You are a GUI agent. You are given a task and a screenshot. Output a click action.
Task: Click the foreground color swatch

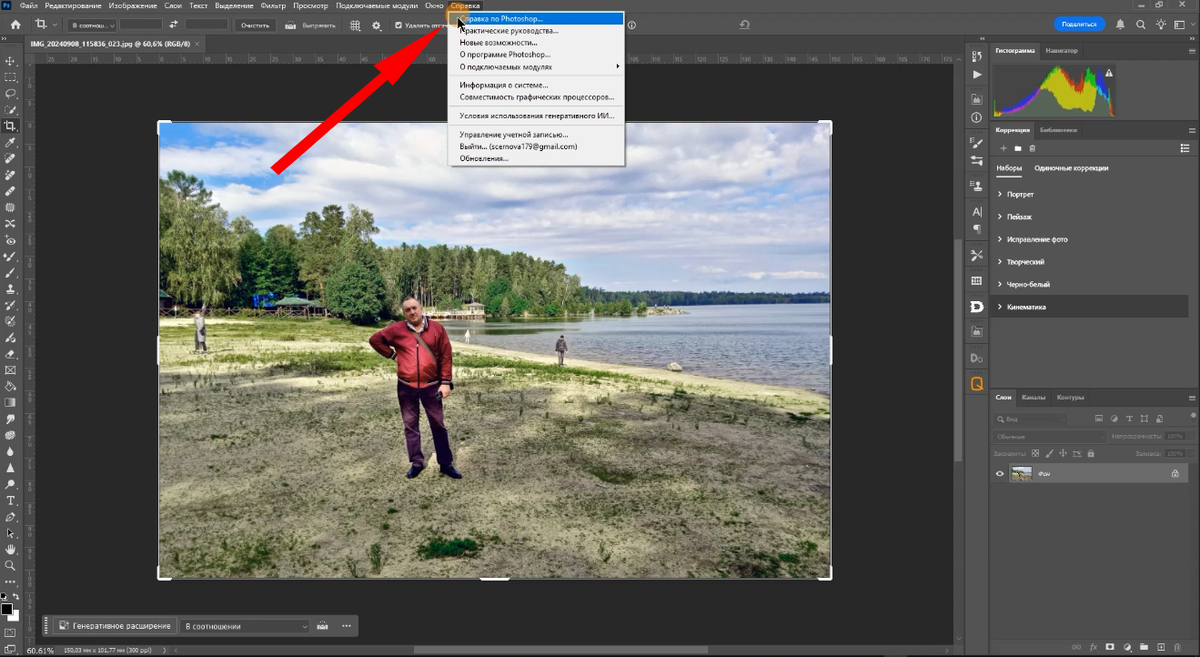tap(6, 609)
